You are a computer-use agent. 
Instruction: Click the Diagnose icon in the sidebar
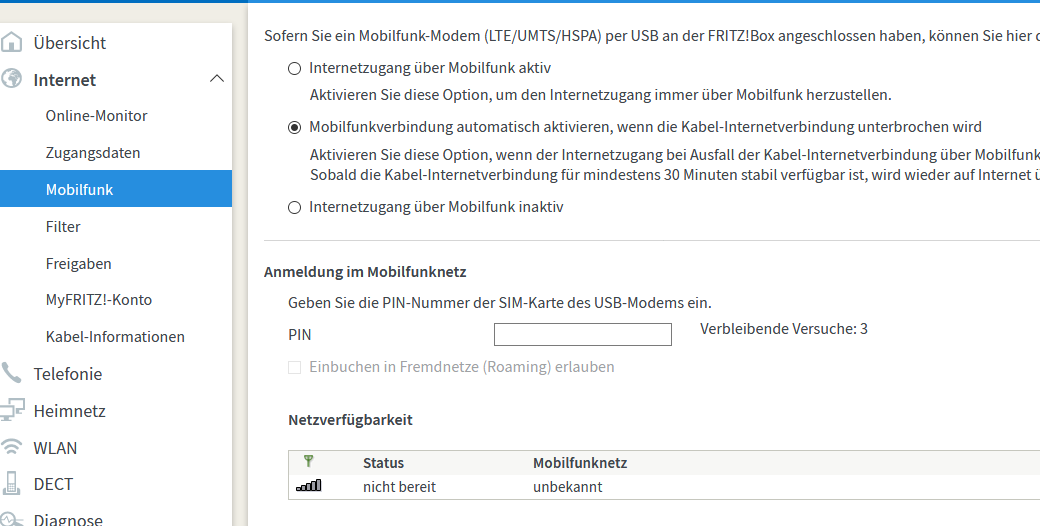[9, 519]
